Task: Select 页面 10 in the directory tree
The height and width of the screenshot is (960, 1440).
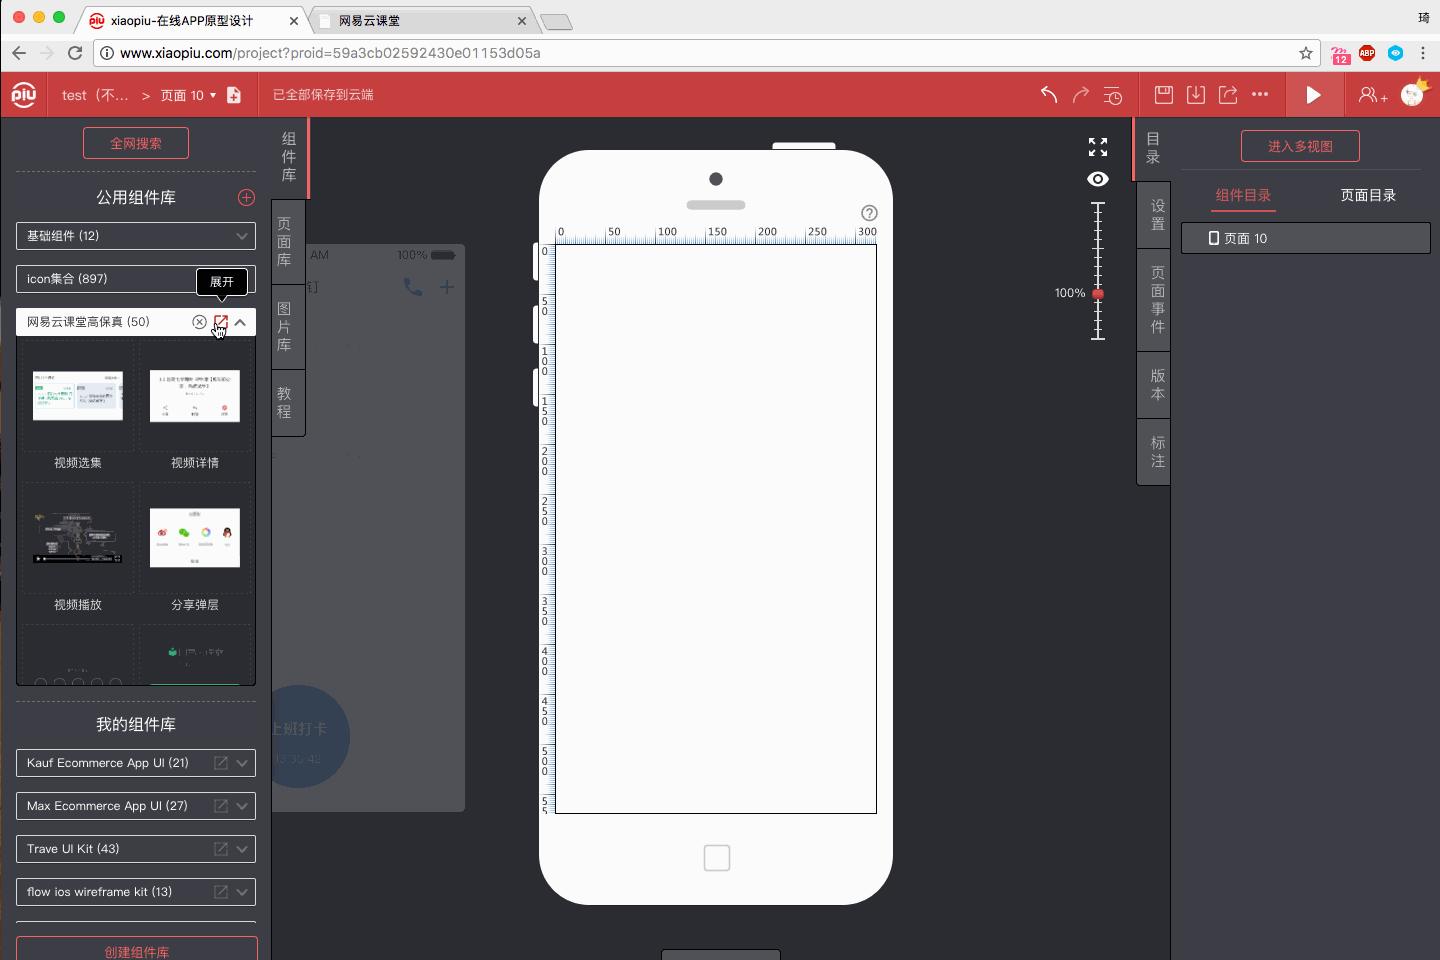Action: pos(1306,238)
